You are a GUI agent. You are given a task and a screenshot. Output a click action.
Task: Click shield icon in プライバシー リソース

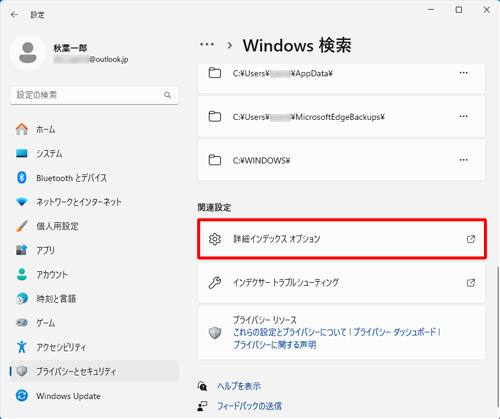215,332
